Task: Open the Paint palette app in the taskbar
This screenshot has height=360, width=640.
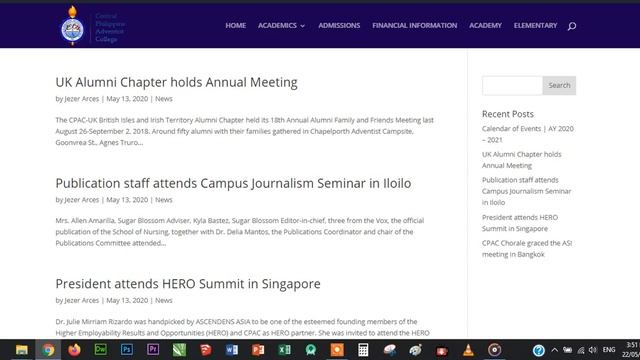Action: click(x=416, y=350)
